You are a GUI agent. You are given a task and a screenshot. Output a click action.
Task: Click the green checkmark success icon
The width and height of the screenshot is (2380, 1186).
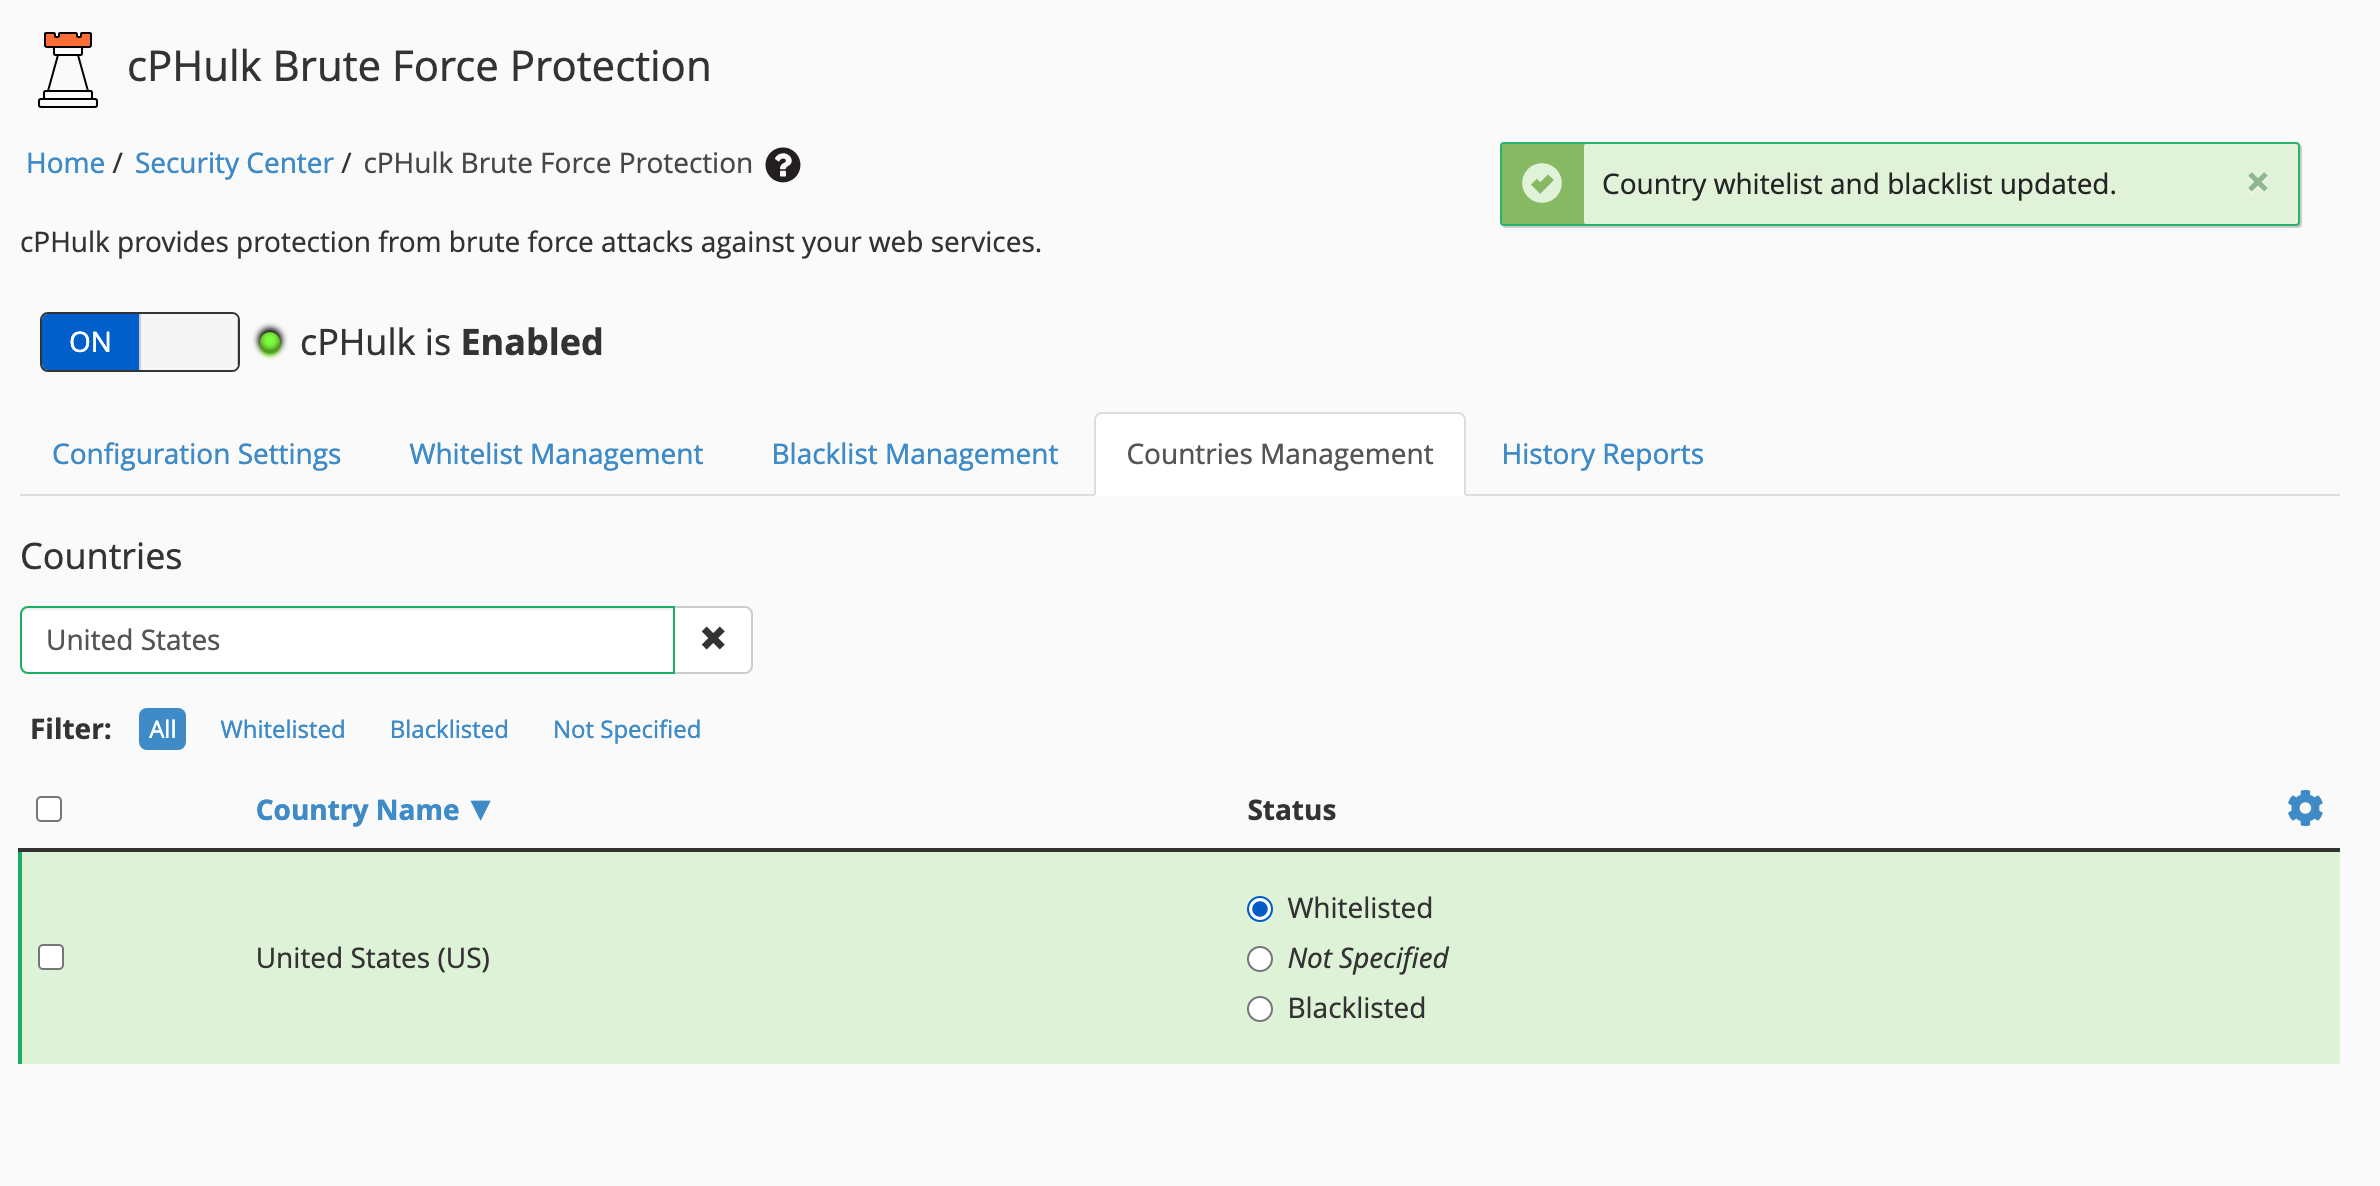click(1542, 183)
